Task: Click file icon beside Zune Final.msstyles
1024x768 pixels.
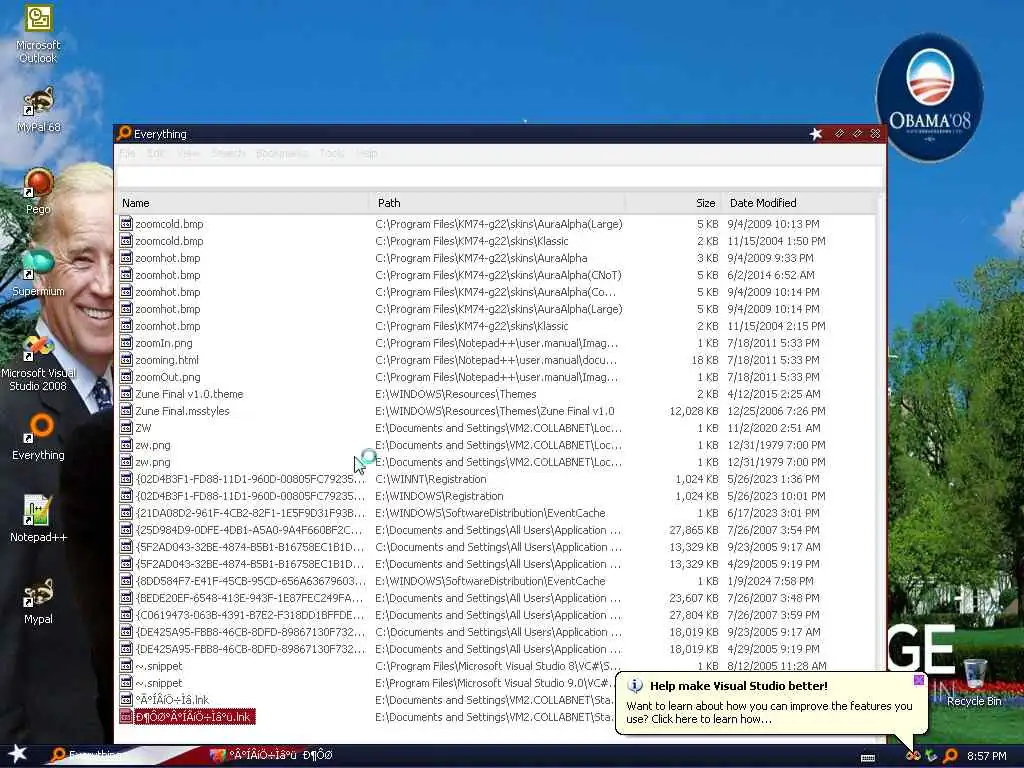Action: coord(126,411)
